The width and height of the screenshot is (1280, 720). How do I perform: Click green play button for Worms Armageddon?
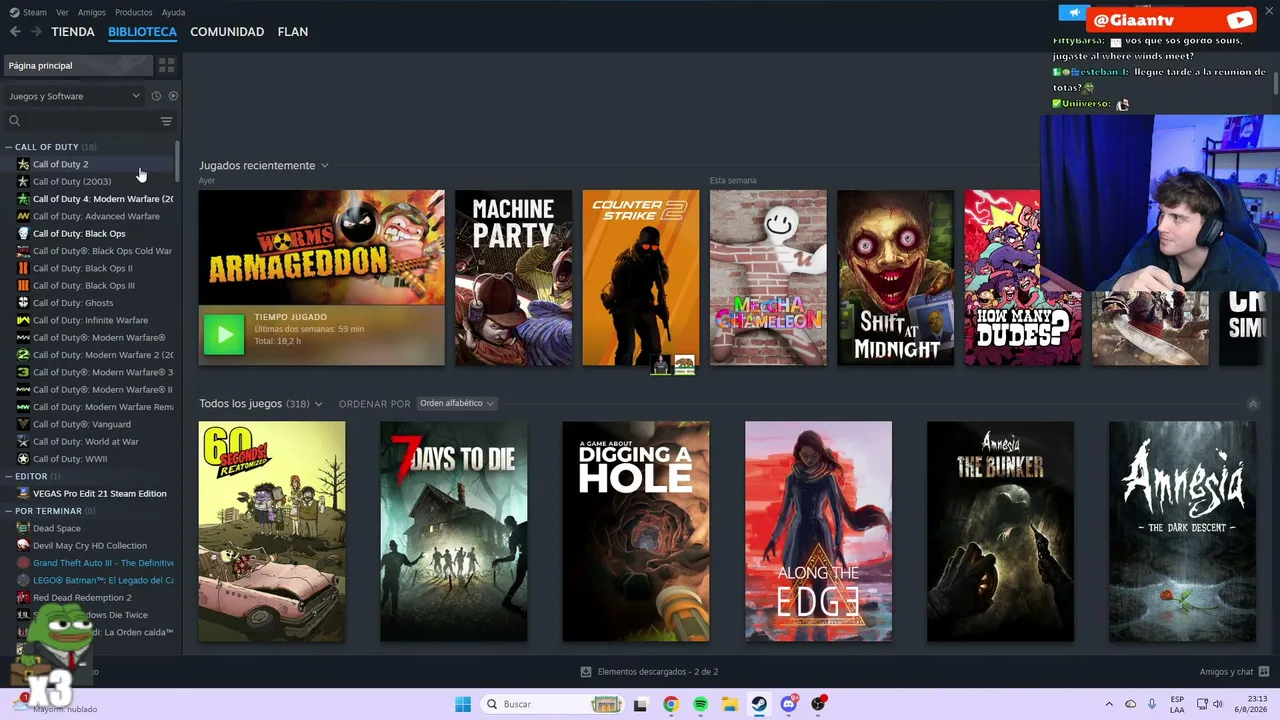[224, 335]
